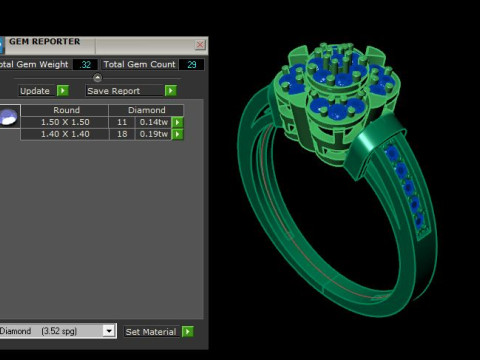Click the blue icon left of the Gem Reporter title
The image size is (480, 360).
pos(1,45)
